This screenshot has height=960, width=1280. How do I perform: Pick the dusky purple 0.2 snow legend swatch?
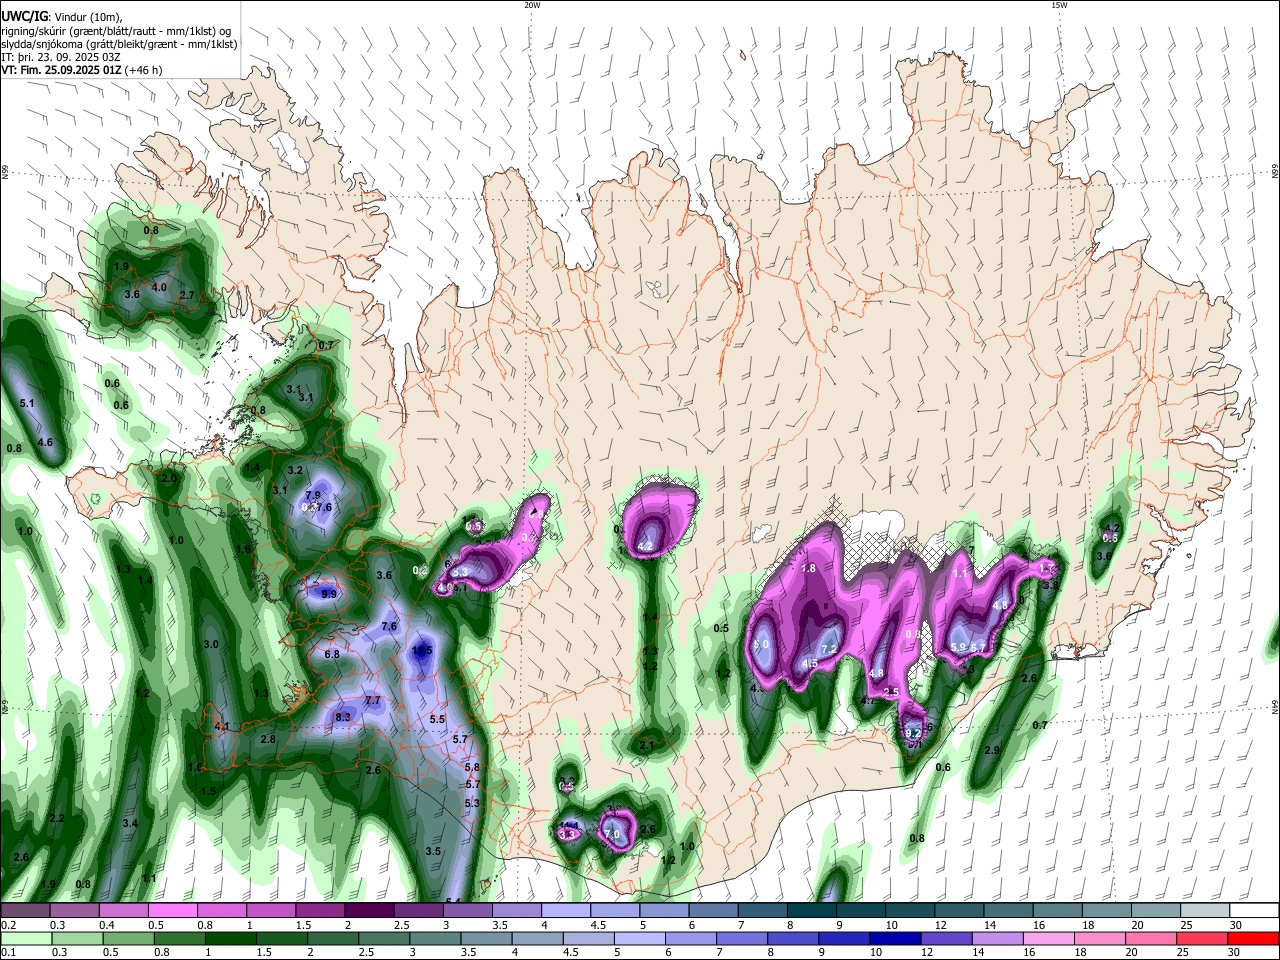click(x=25, y=911)
